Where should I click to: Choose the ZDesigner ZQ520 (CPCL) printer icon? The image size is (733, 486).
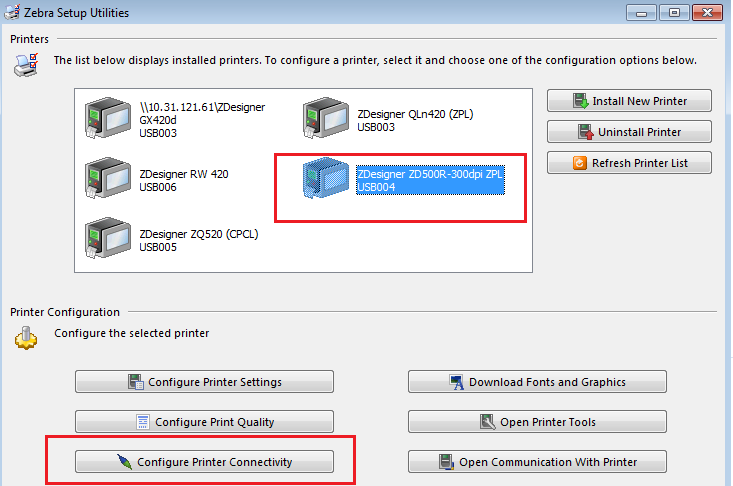coord(108,240)
